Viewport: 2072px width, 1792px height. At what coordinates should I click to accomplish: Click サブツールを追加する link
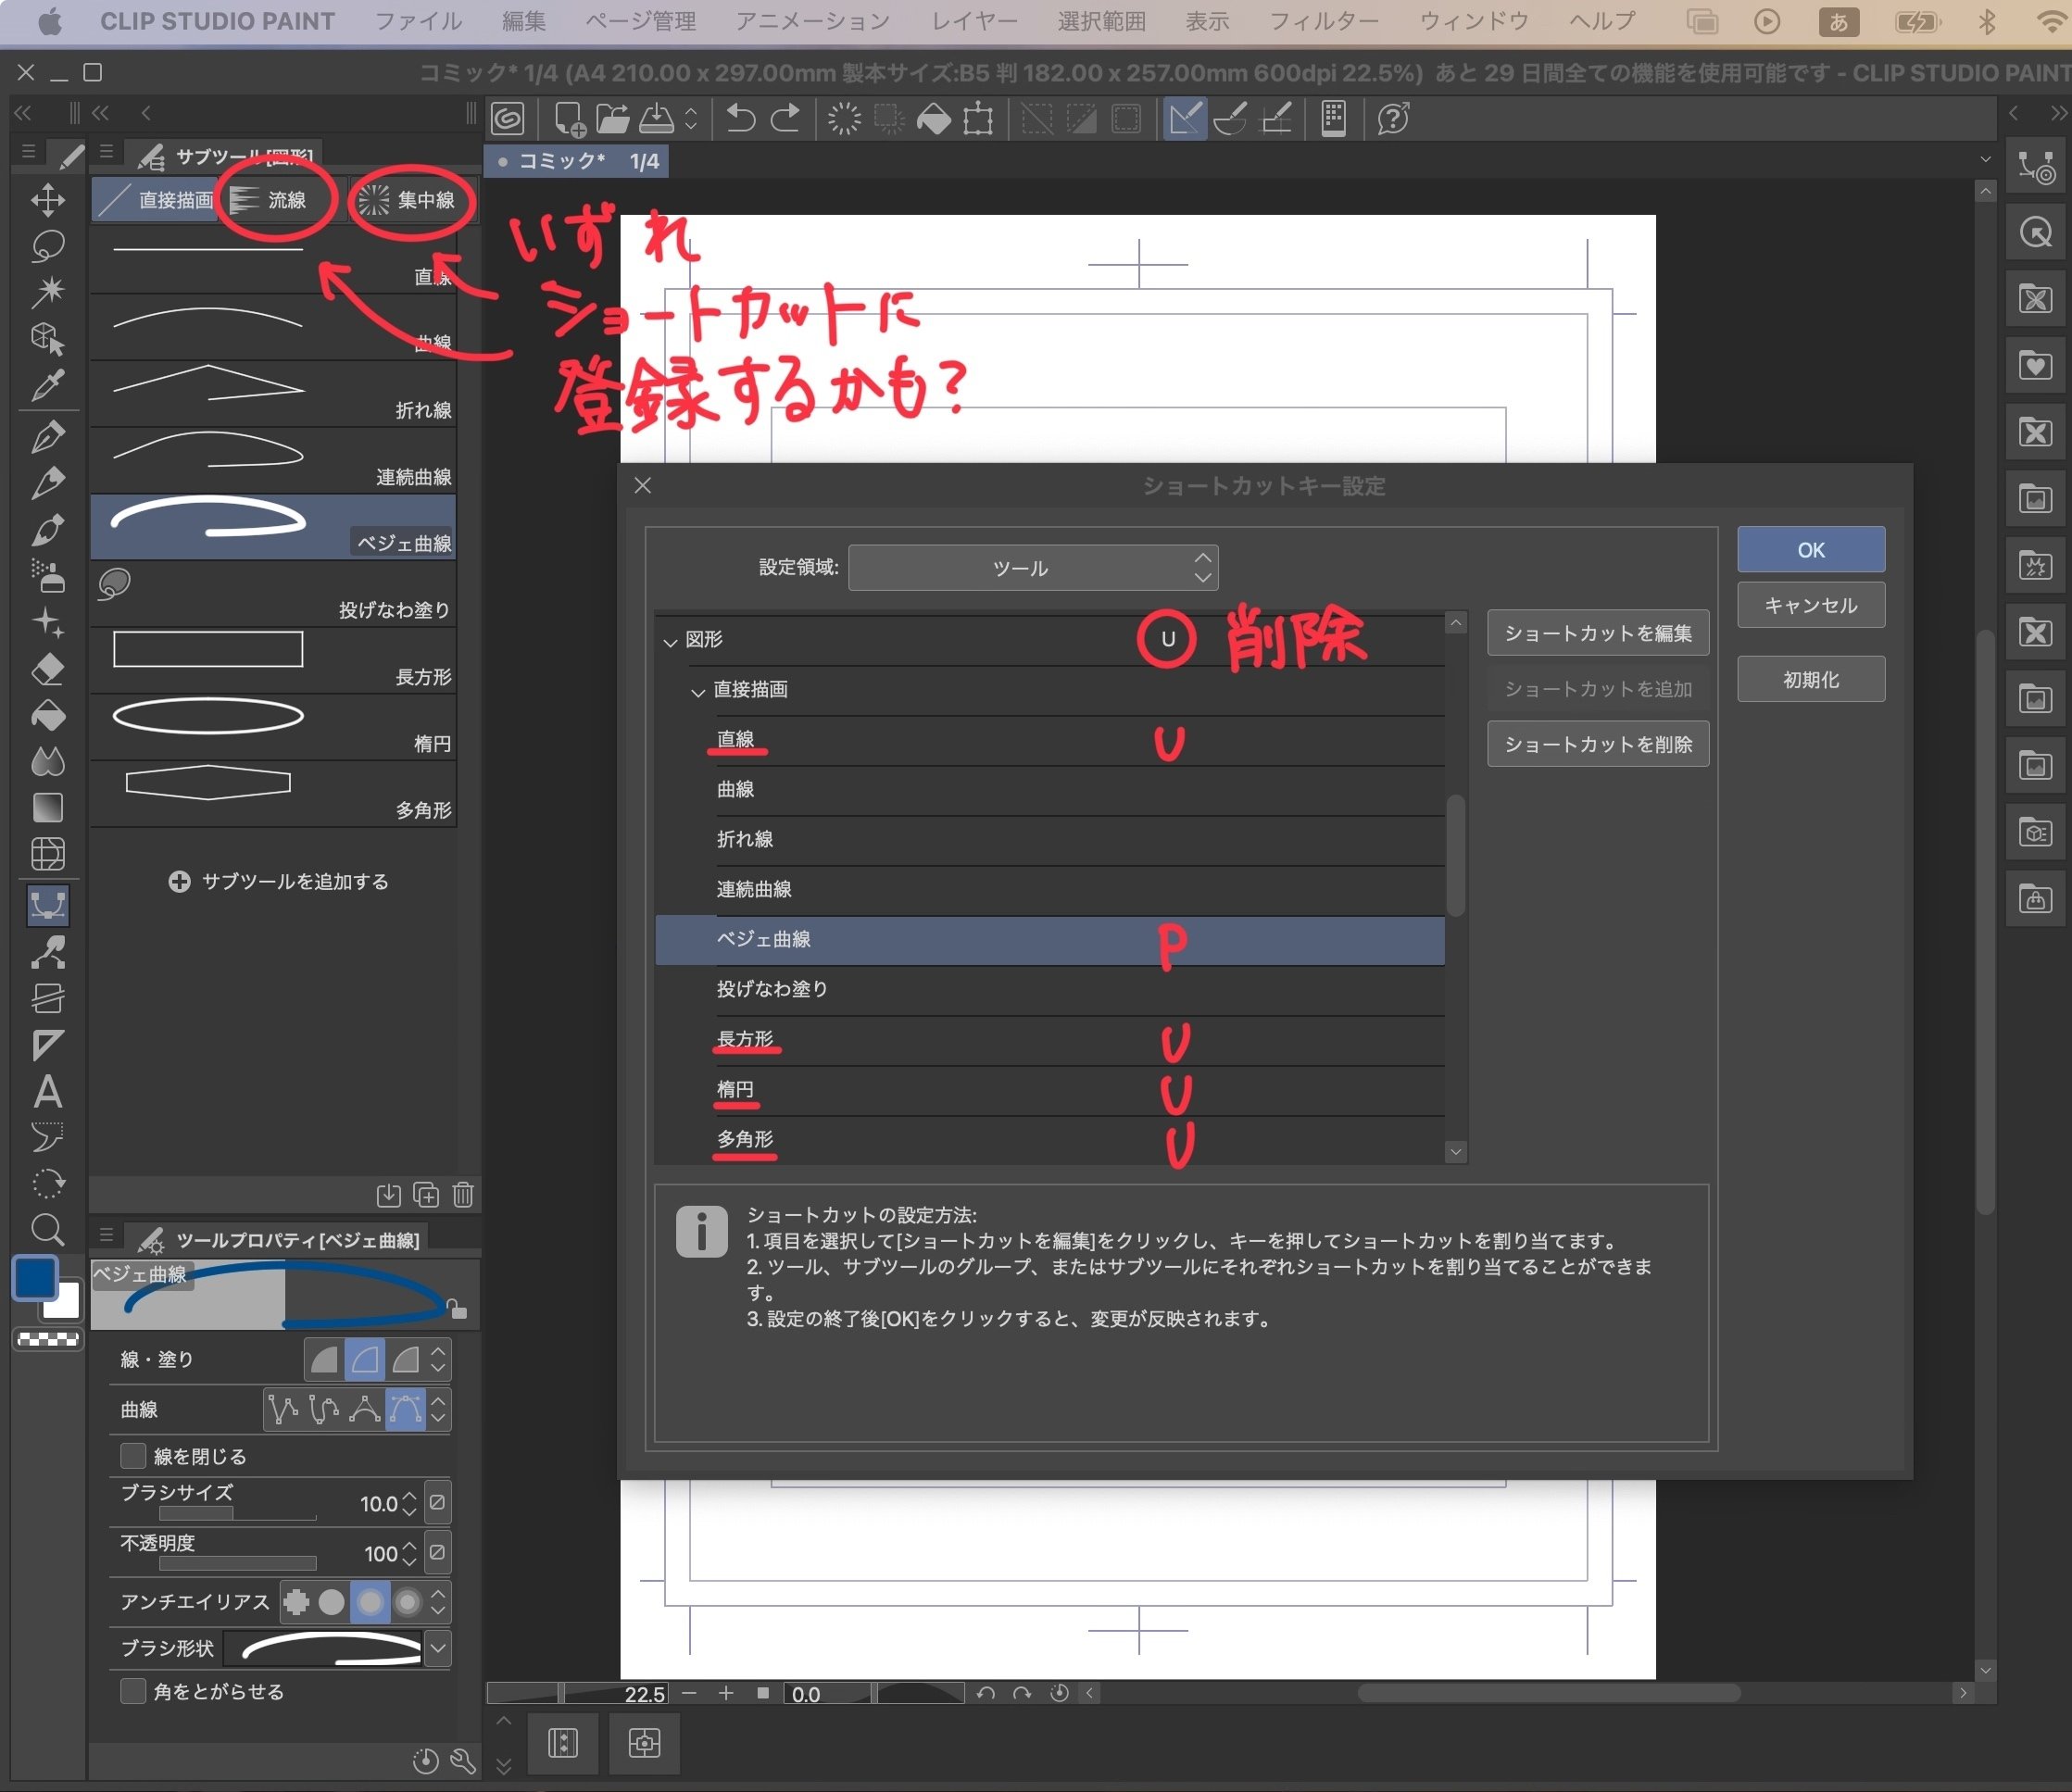point(279,881)
